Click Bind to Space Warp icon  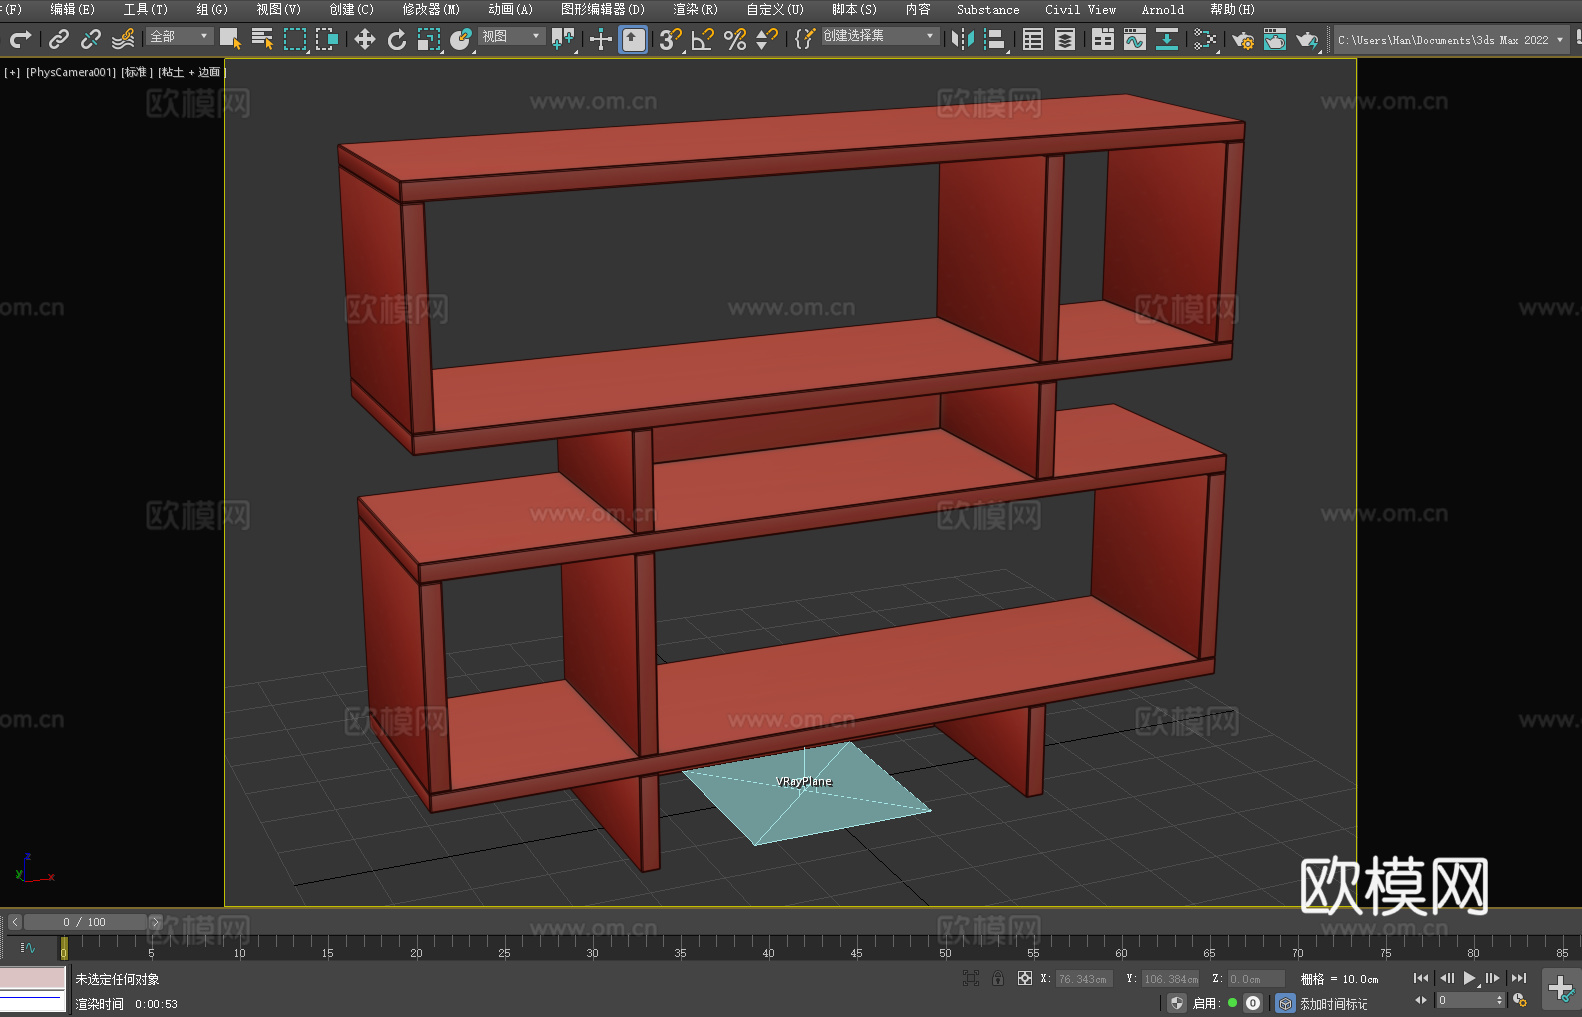coord(123,39)
